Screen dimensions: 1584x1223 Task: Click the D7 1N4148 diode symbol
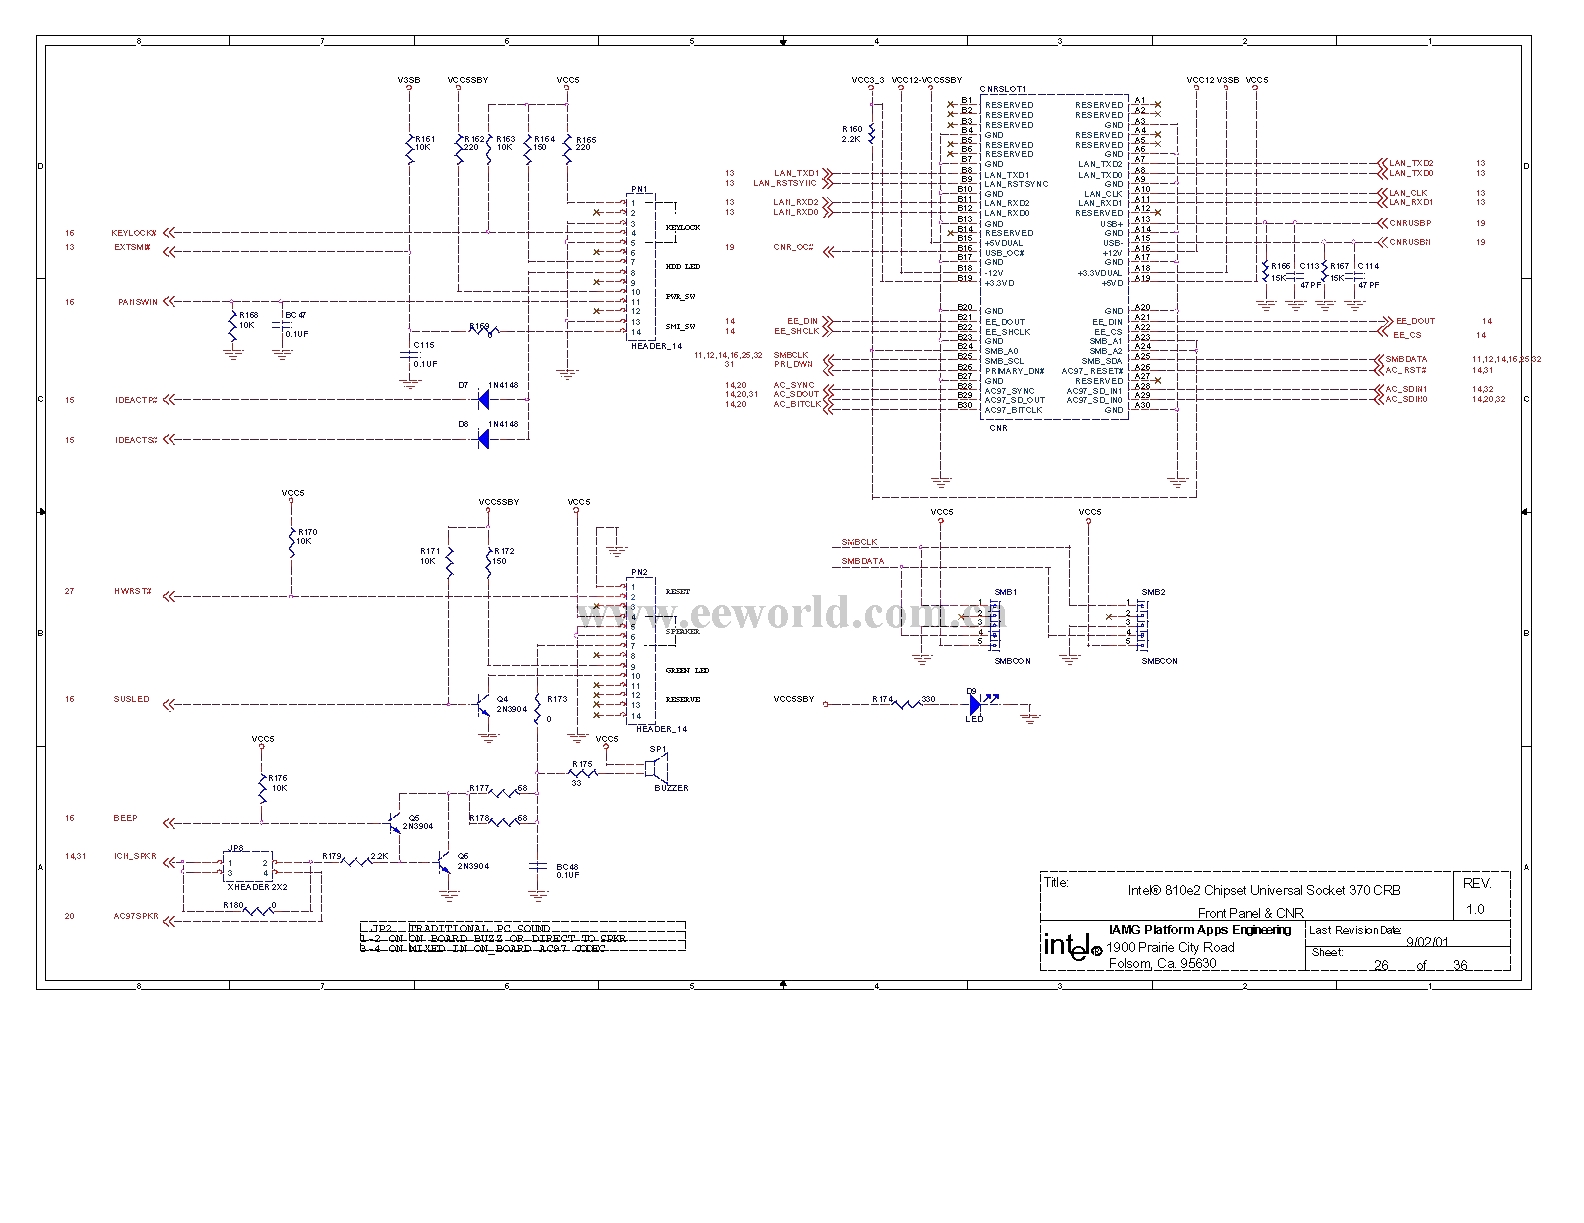[483, 400]
